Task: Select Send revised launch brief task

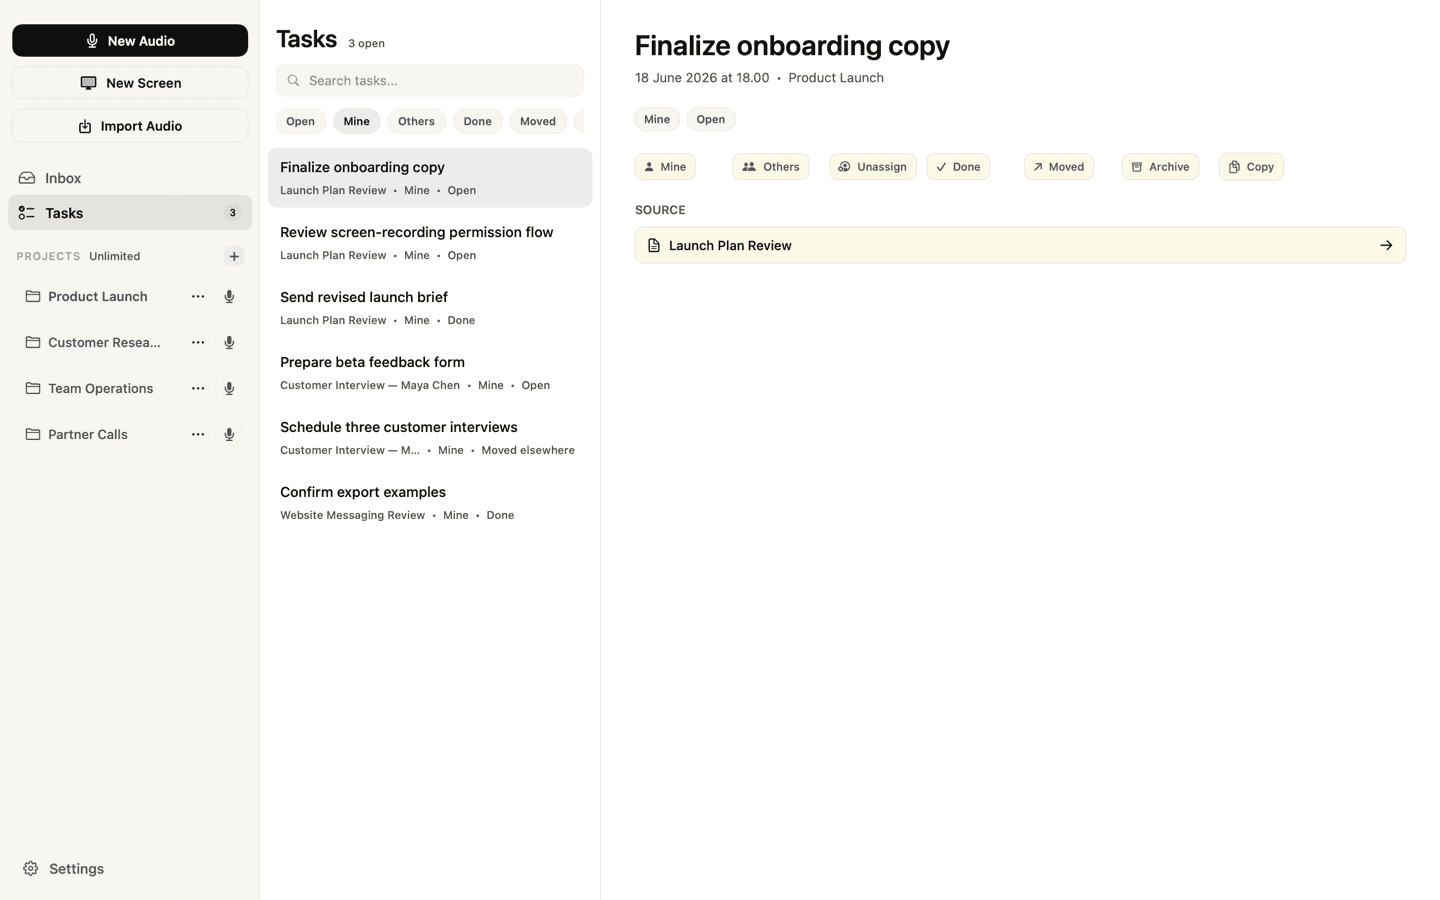Action: (430, 308)
